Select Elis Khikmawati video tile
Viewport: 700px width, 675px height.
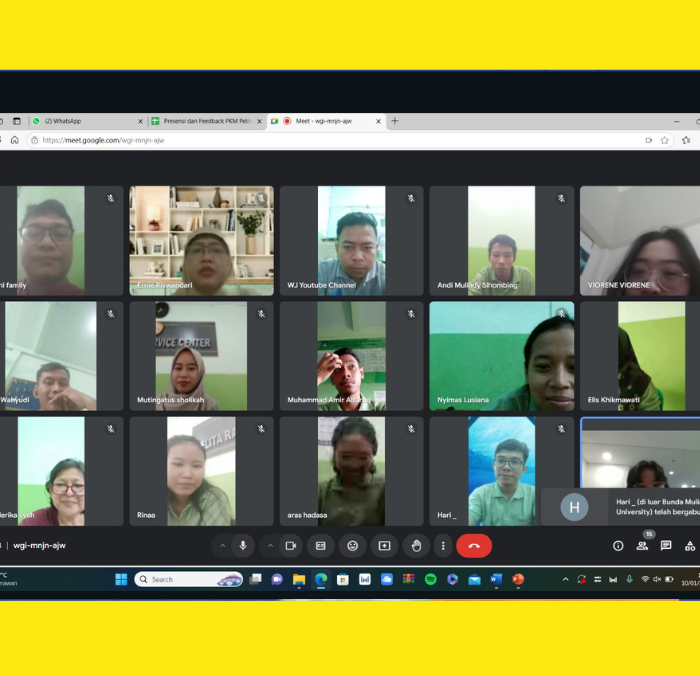pos(640,356)
